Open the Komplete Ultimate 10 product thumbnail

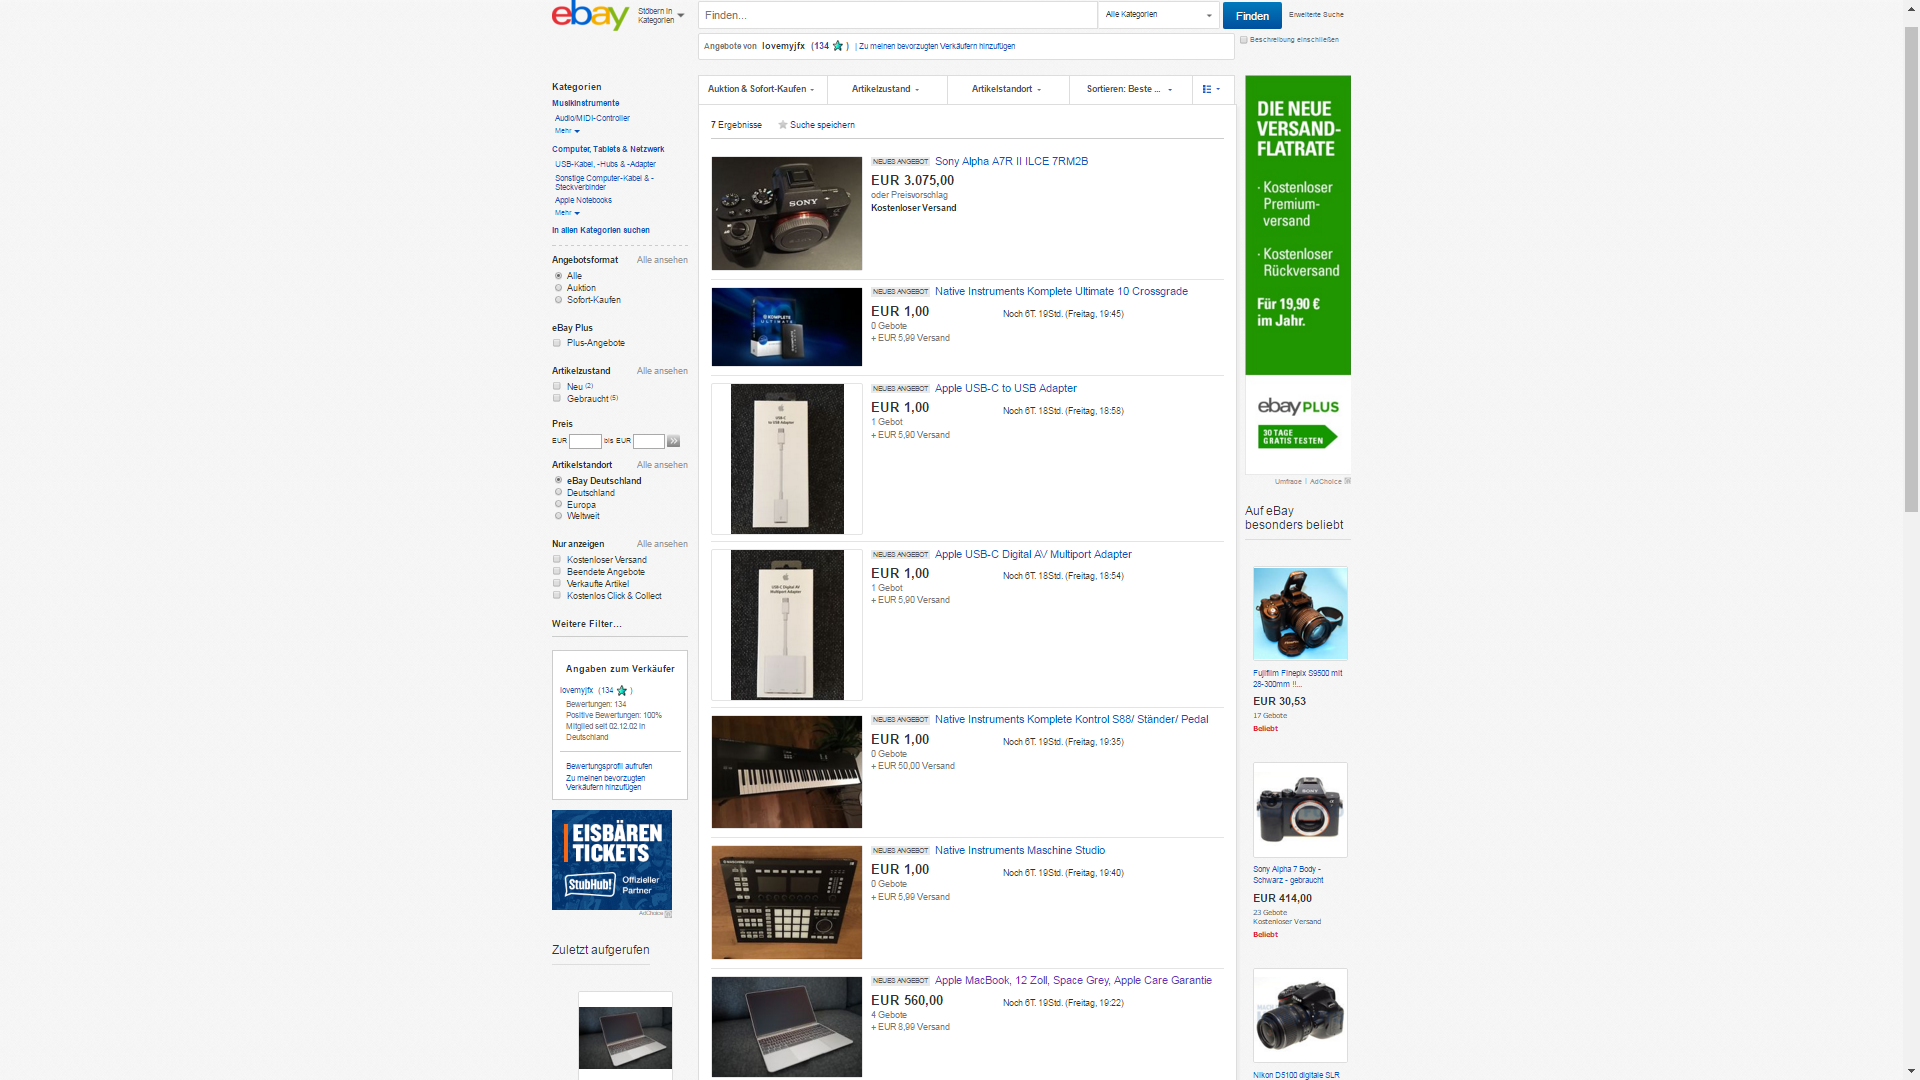click(787, 327)
